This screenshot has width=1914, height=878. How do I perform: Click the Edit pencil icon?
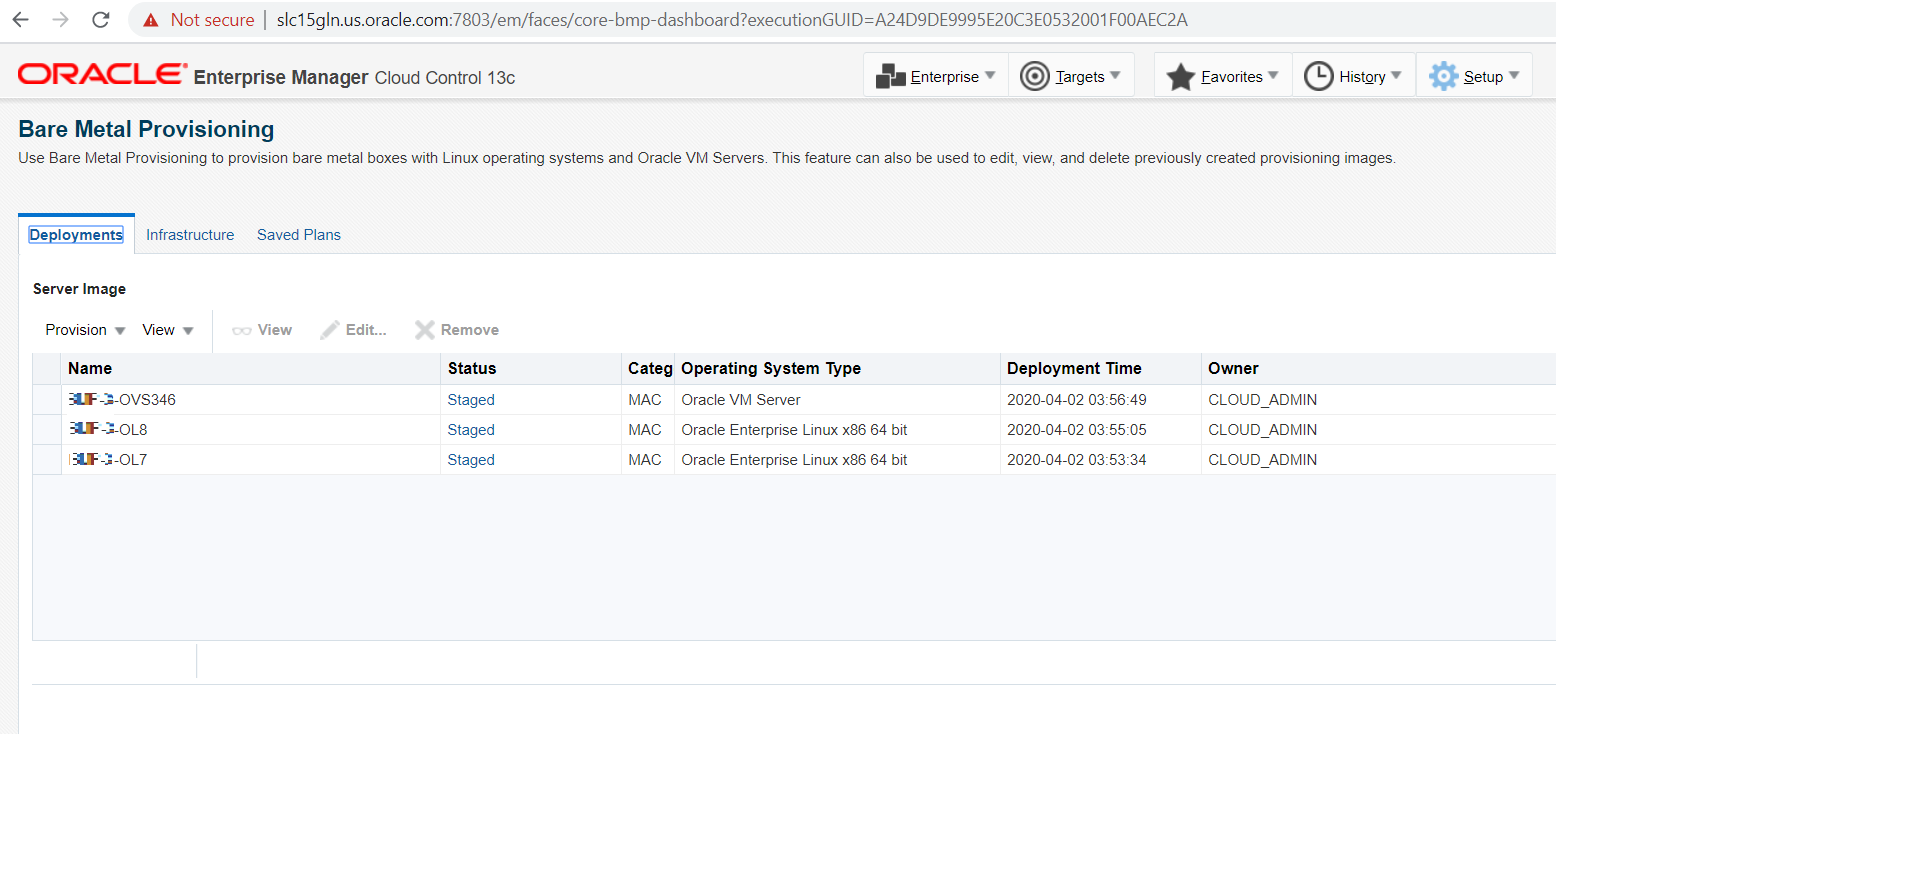click(330, 330)
